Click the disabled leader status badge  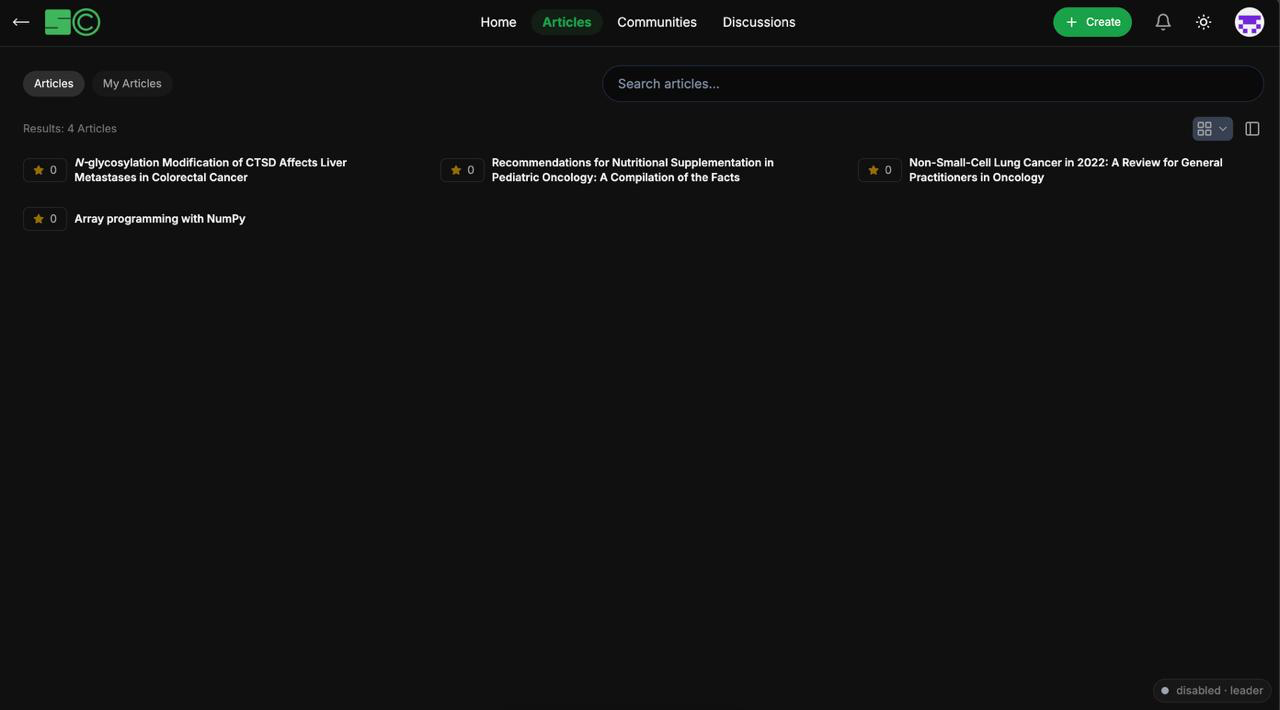coord(1212,691)
